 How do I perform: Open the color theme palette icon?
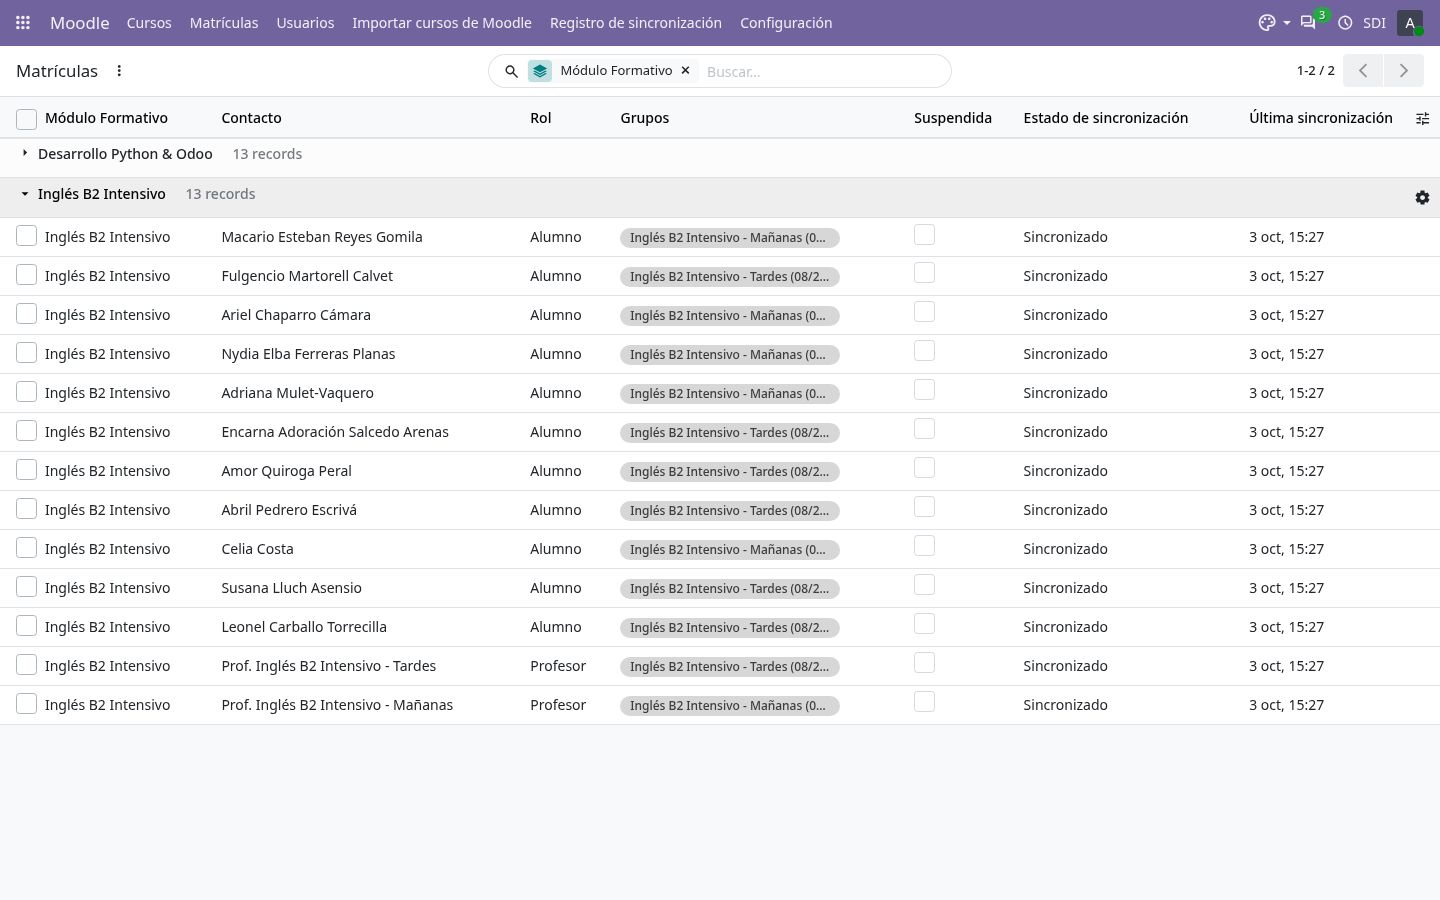point(1267,22)
